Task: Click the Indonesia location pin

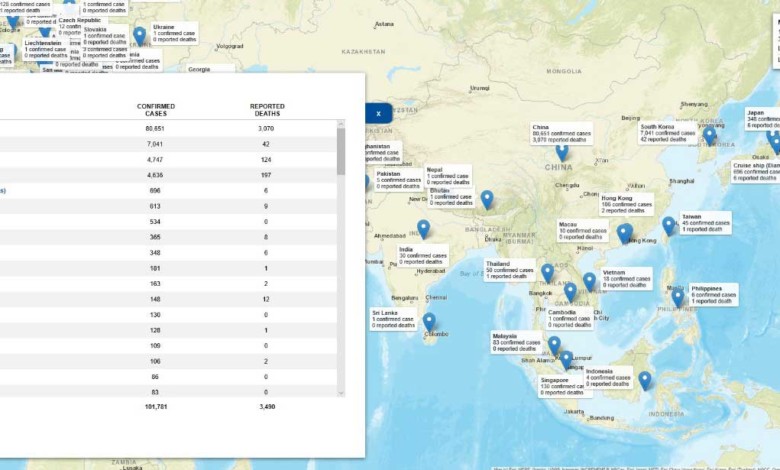Action: (644, 379)
